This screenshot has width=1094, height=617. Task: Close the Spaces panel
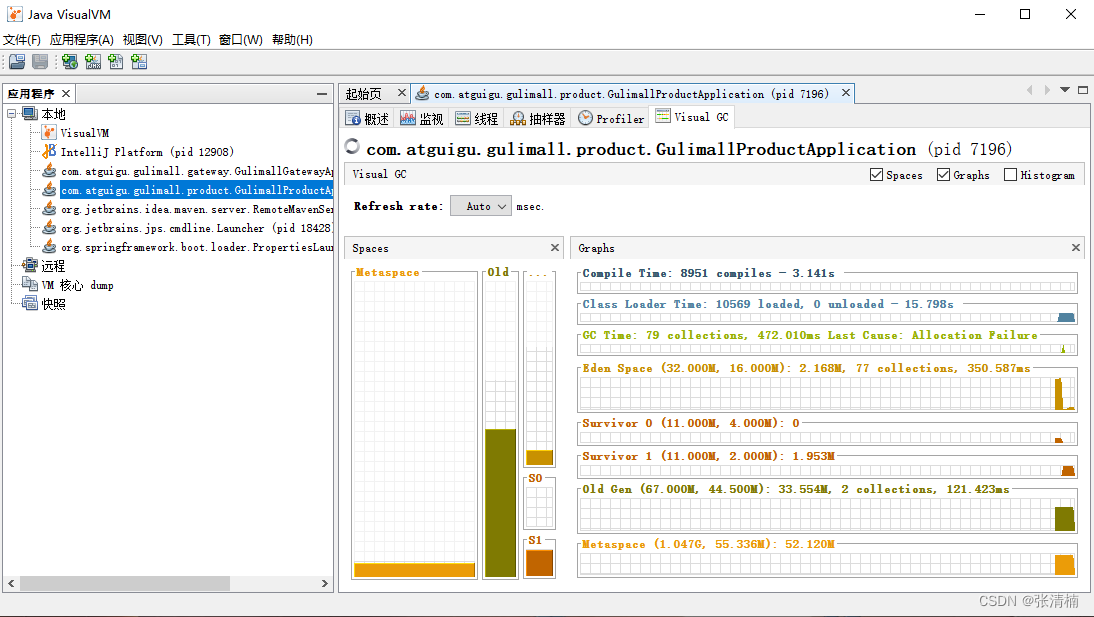[x=555, y=248]
